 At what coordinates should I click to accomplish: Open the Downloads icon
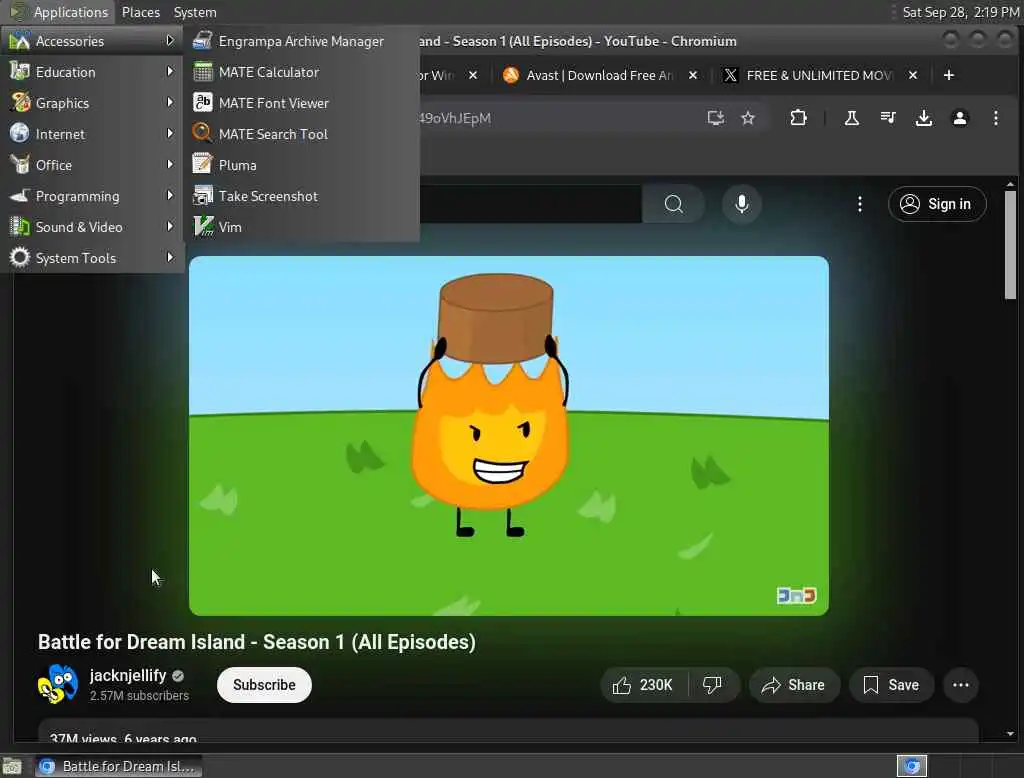(x=923, y=118)
